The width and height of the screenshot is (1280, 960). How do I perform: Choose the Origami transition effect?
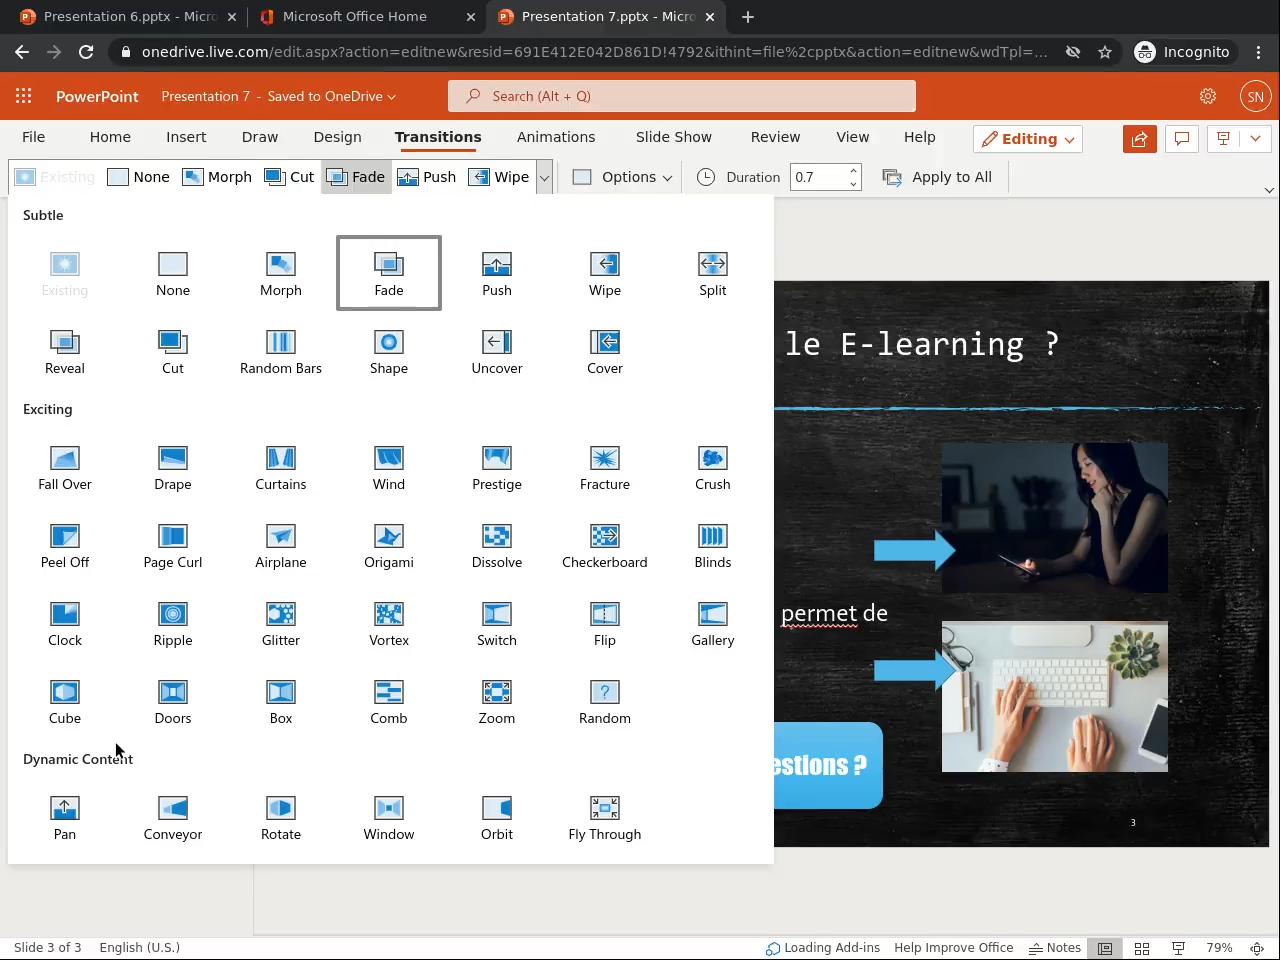click(388, 545)
